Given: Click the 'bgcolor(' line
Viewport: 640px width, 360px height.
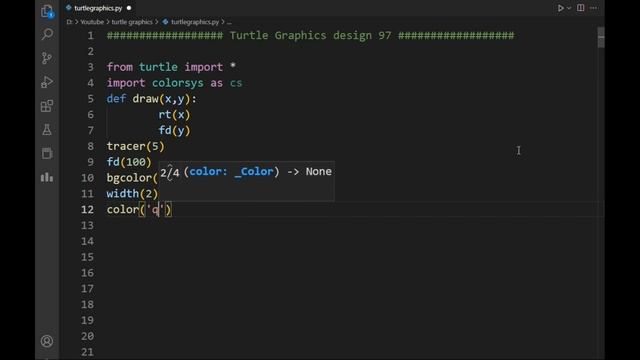Looking at the screenshot, I should point(132,178).
